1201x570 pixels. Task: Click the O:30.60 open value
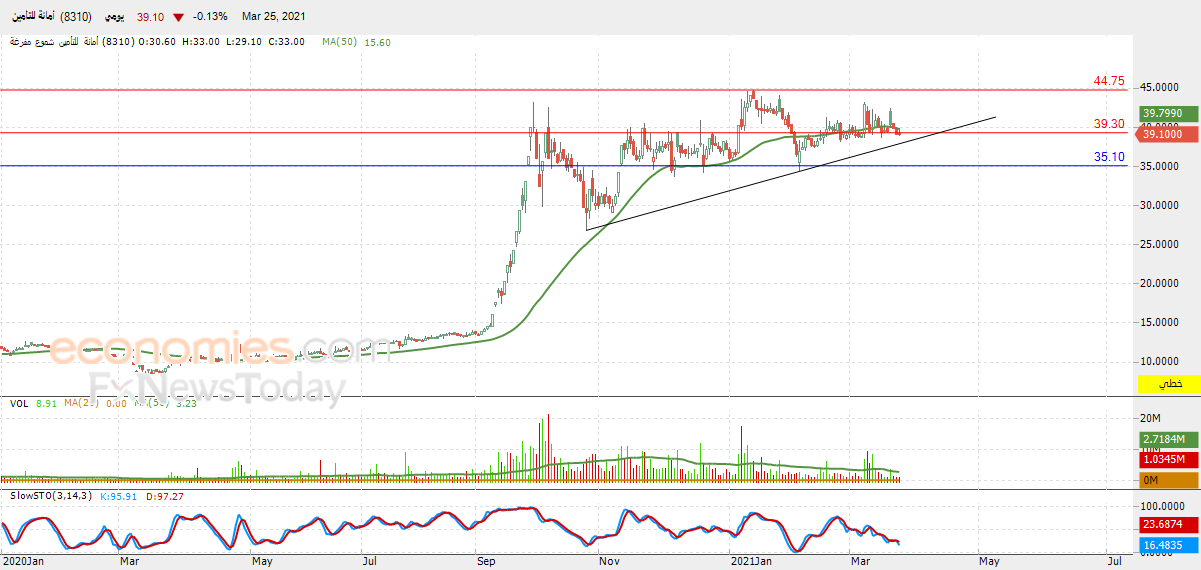(x=155, y=42)
